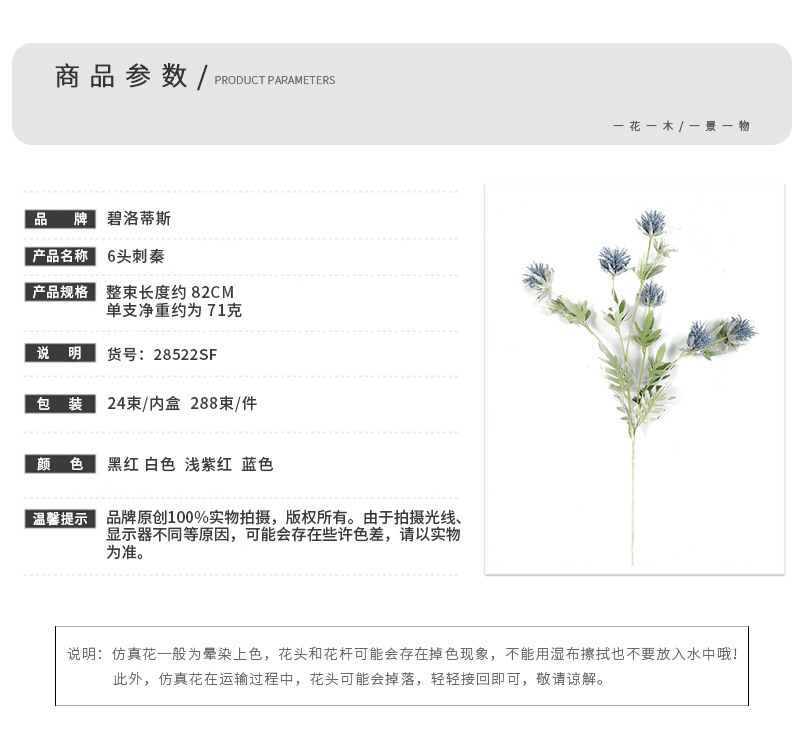
Task: Click the 商品参数 heading
Action: [x=121, y=77]
